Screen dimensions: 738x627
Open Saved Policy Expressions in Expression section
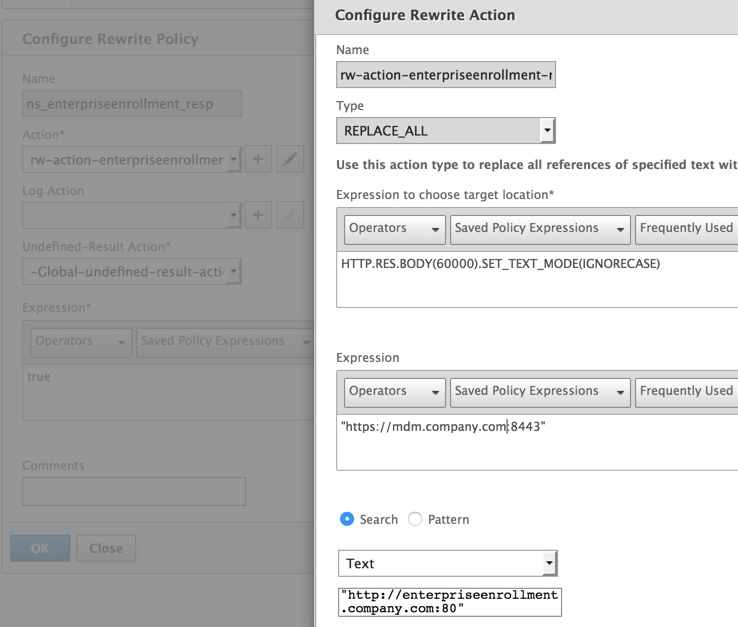540,392
